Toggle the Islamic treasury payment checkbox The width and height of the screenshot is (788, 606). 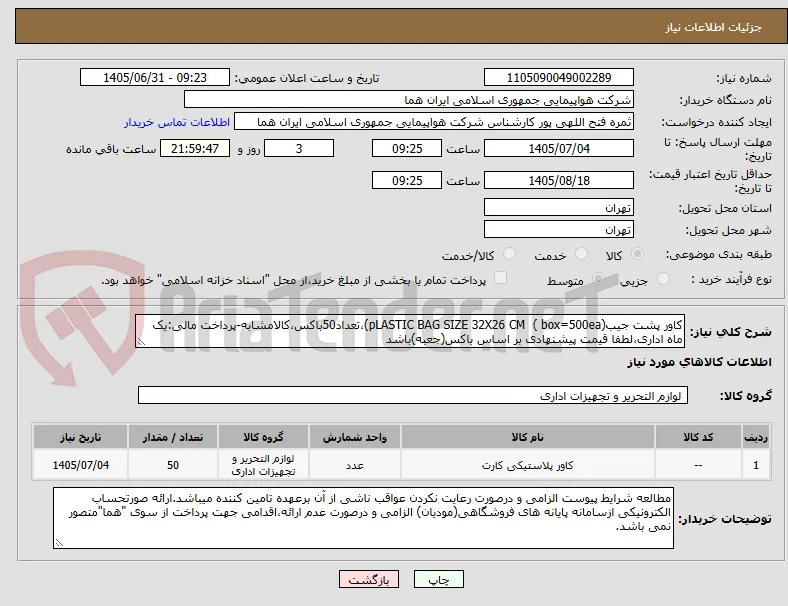(x=500, y=278)
